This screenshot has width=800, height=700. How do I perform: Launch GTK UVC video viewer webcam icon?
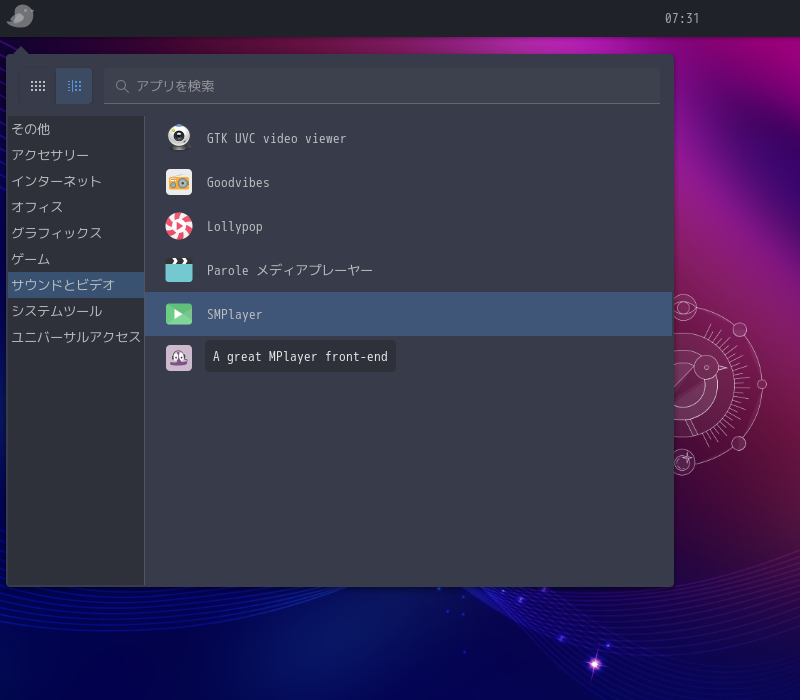(x=179, y=138)
